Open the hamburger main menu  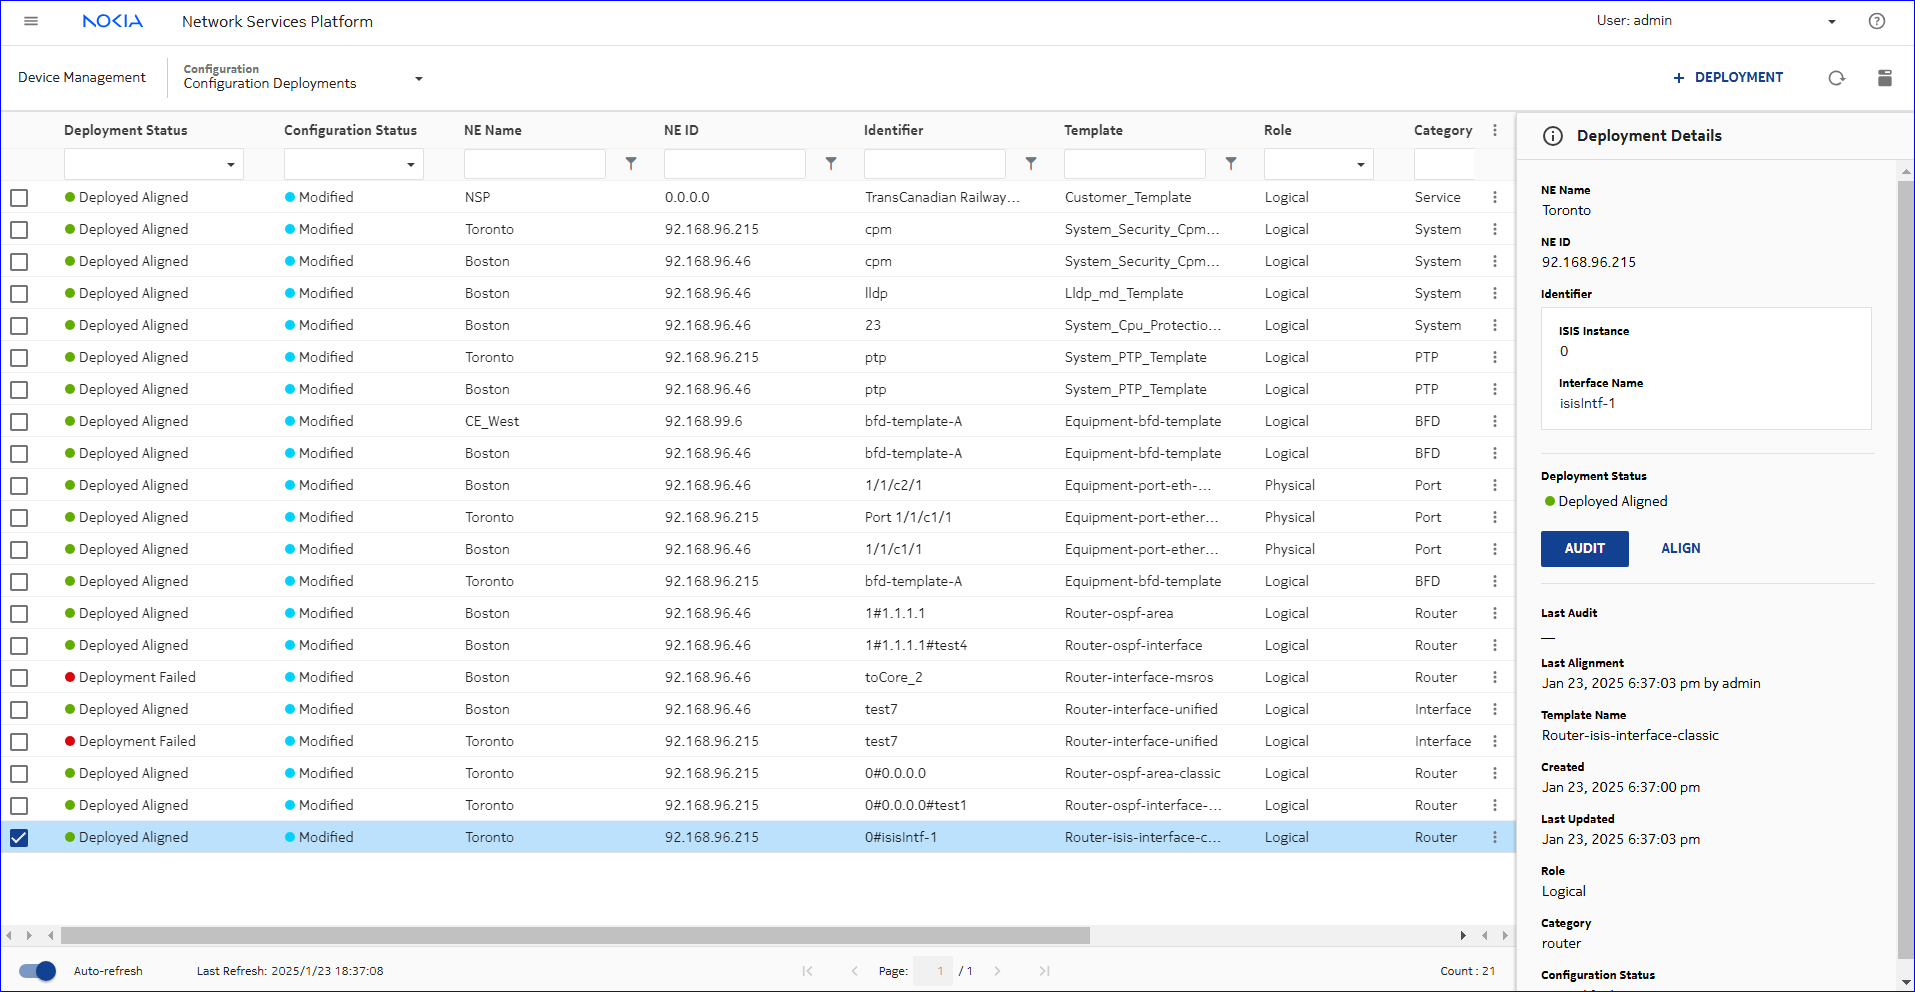coord(31,21)
